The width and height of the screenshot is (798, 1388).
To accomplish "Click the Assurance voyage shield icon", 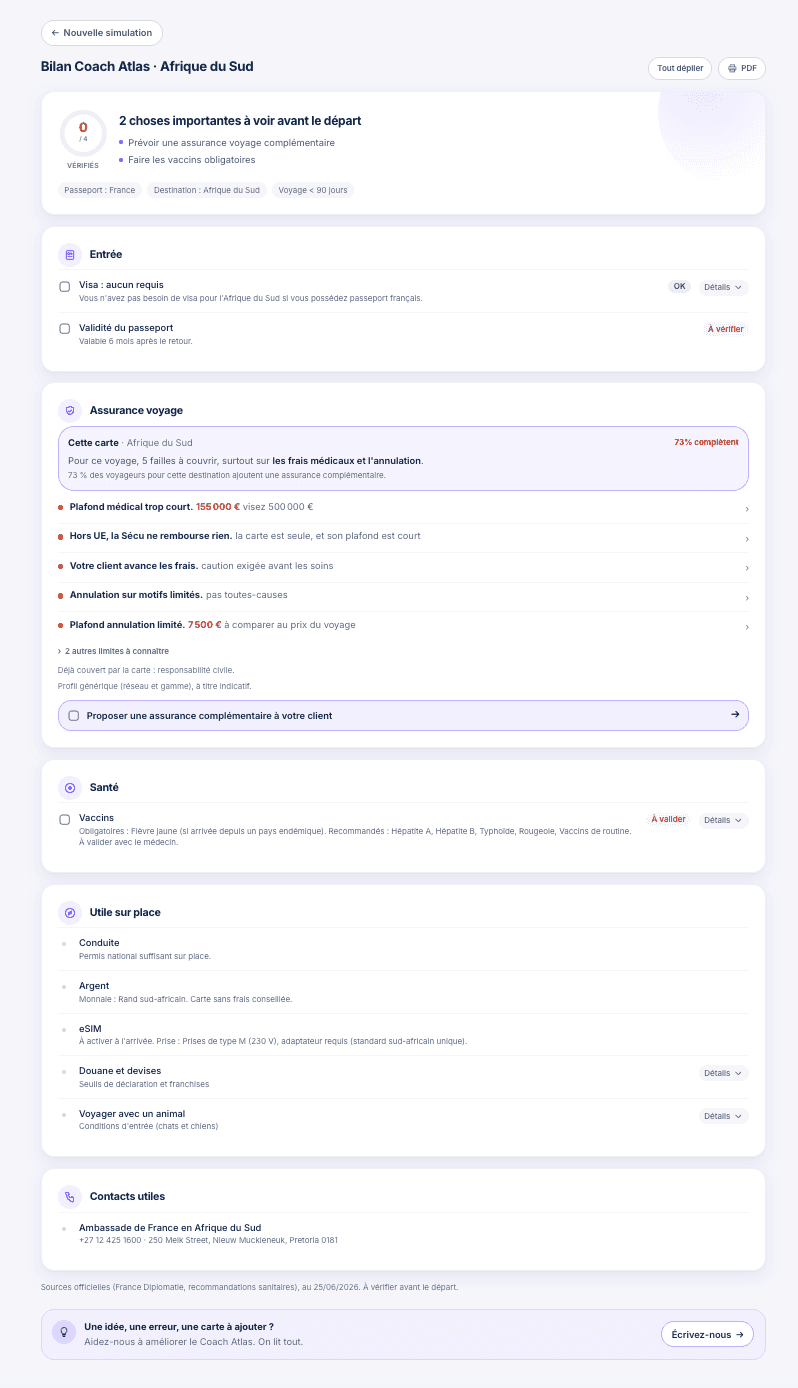I will click(x=70, y=411).
